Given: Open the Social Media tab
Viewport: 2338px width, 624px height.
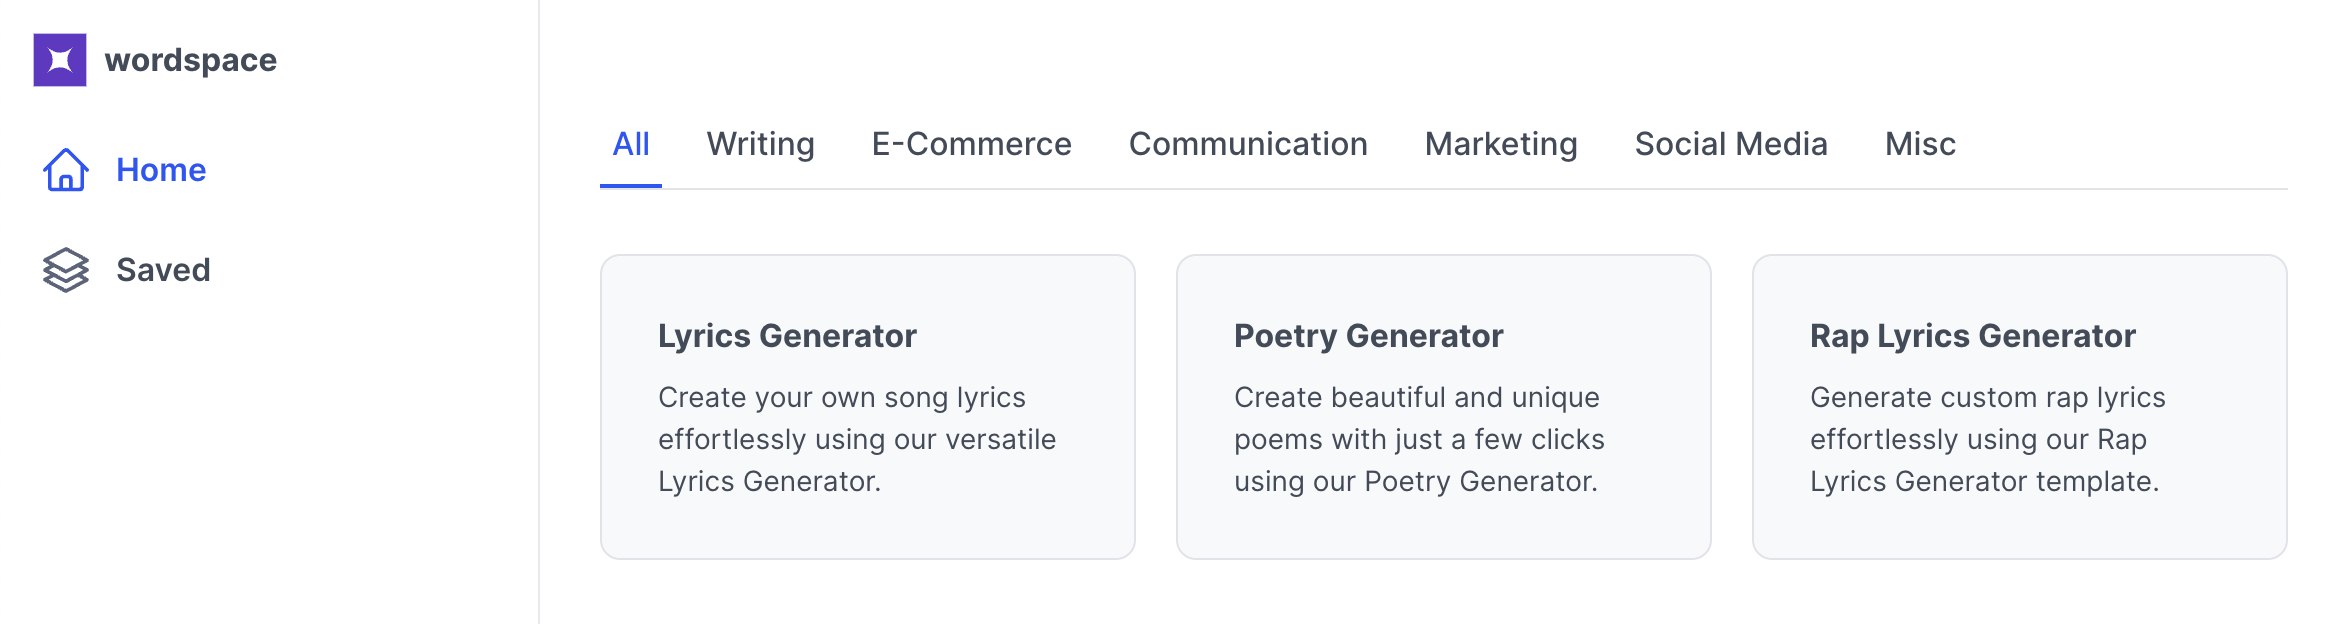Looking at the screenshot, I should (x=1731, y=144).
